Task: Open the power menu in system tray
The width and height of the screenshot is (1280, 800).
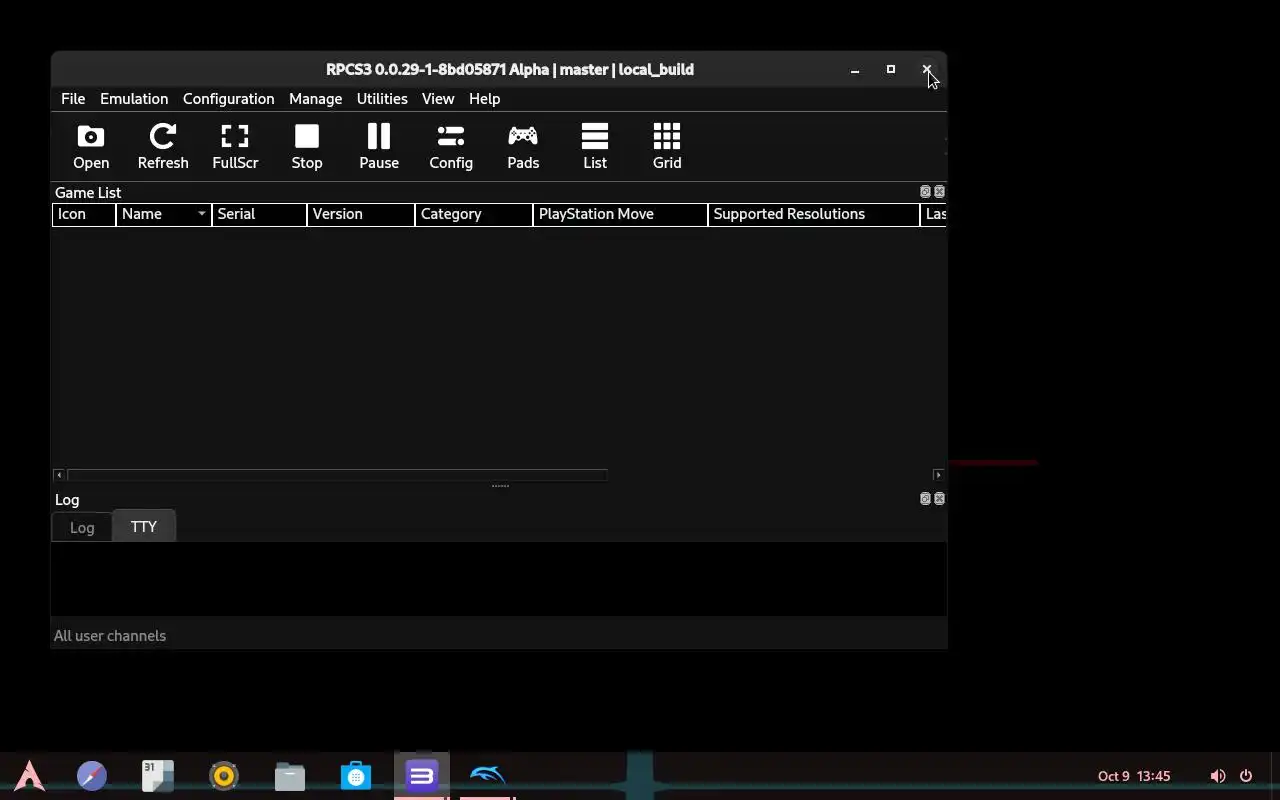Action: tap(1246, 776)
